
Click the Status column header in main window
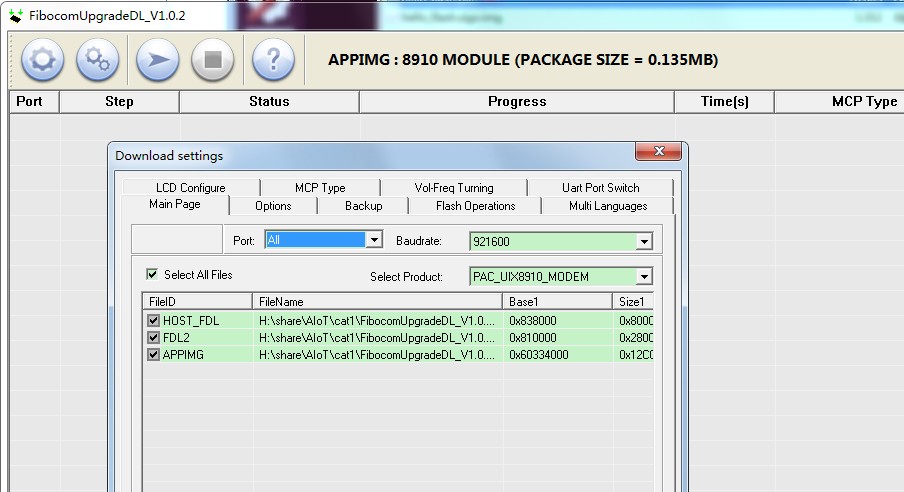tap(269, 102)
